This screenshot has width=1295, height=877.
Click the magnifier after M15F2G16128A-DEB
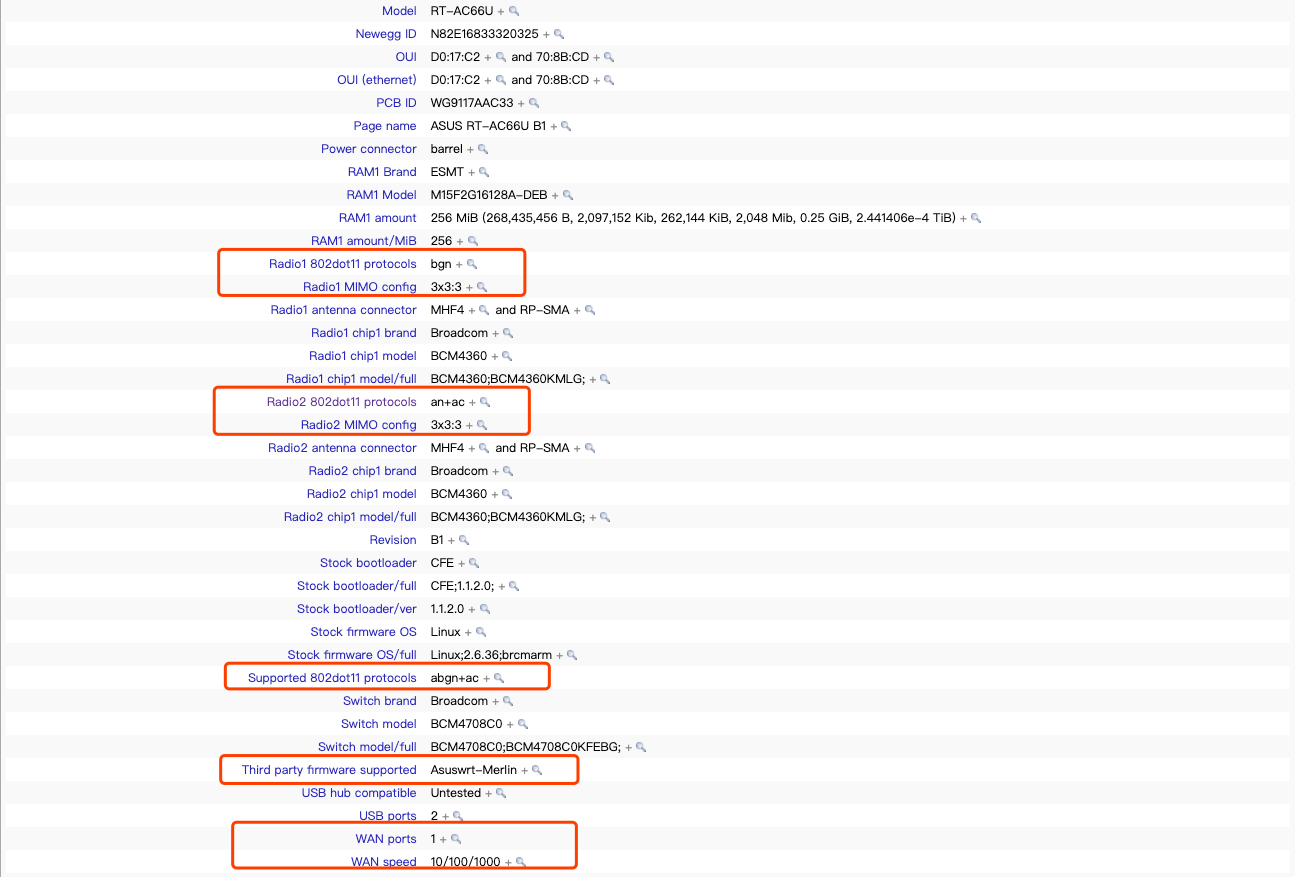[568, 195]
